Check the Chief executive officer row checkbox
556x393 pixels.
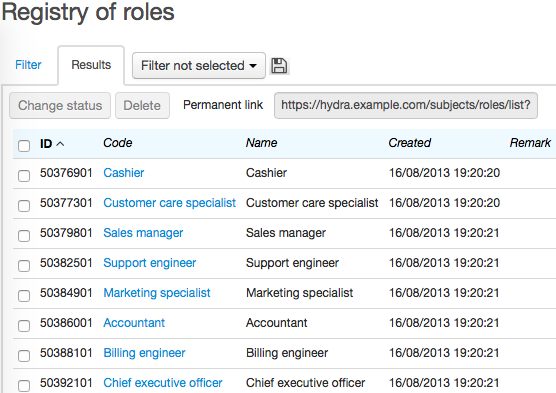click(24, 386)
